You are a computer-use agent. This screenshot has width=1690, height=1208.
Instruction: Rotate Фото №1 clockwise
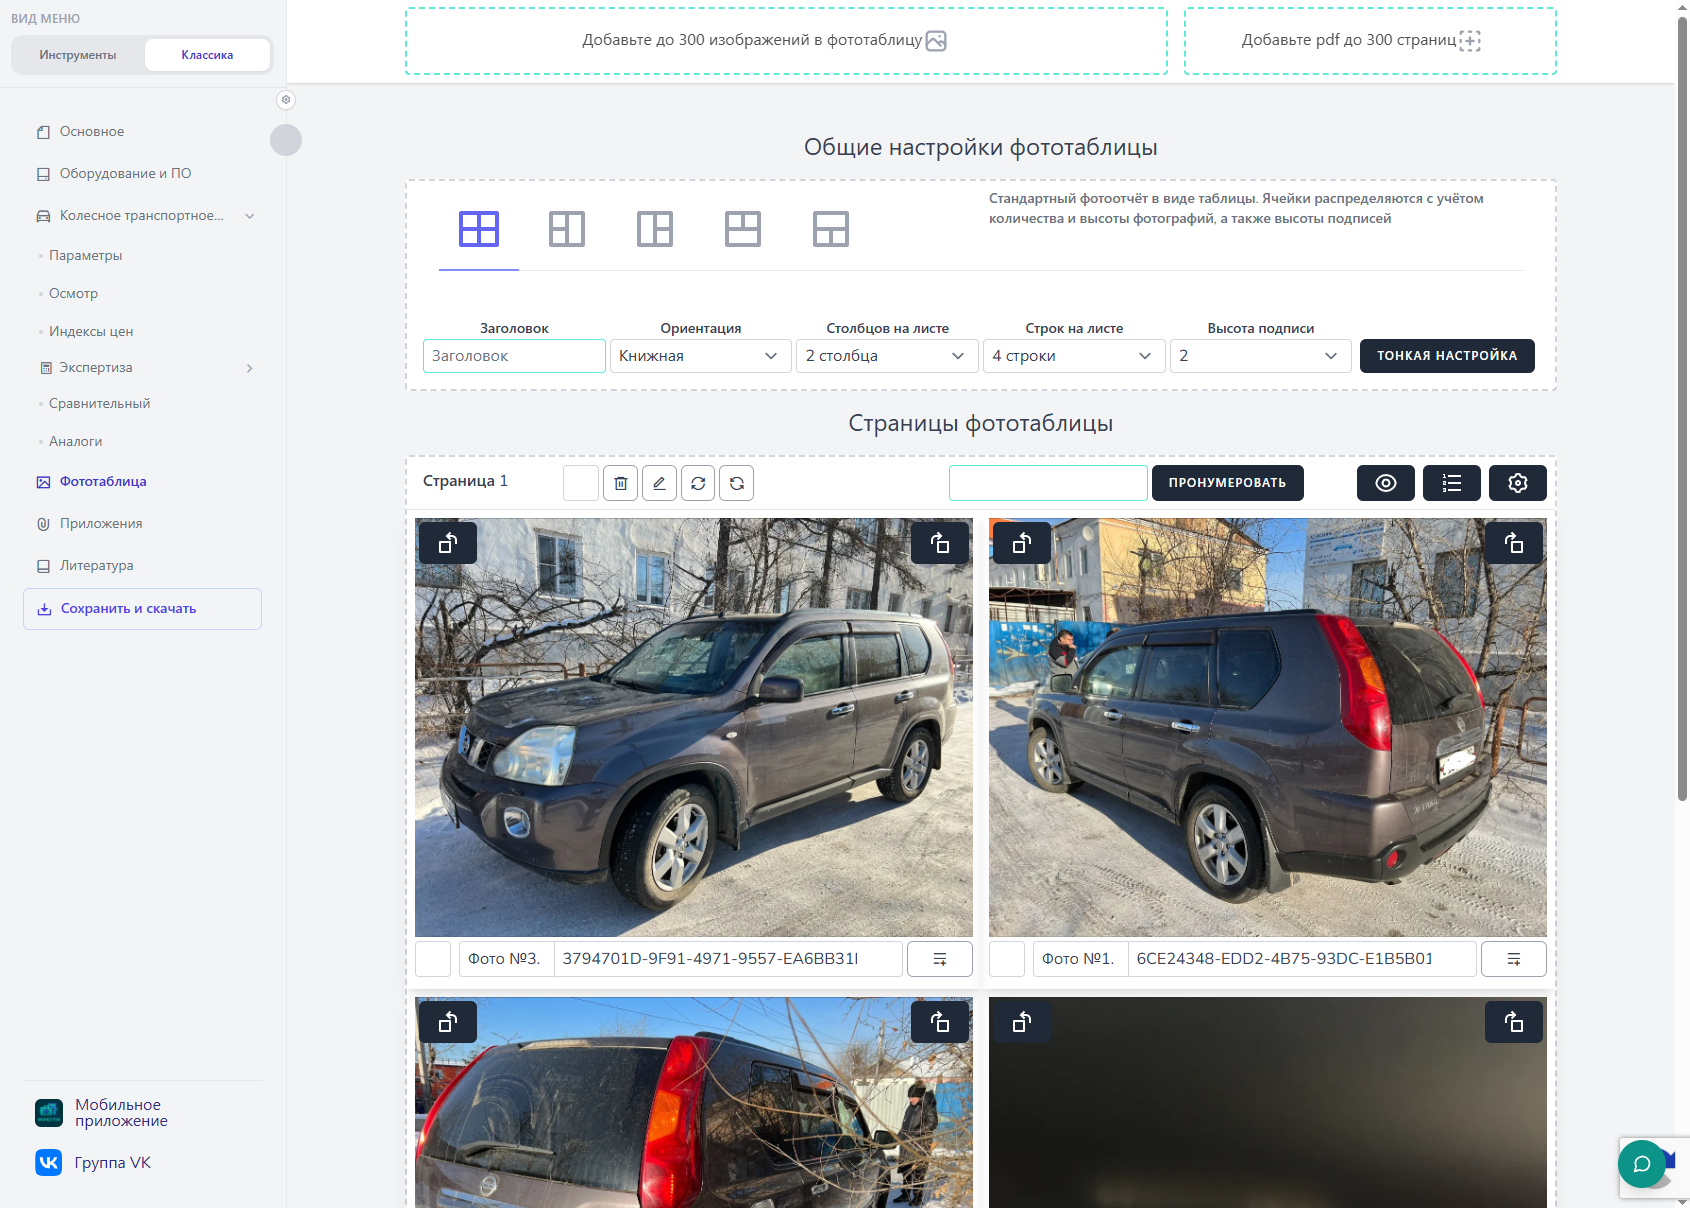(1514, 543)
